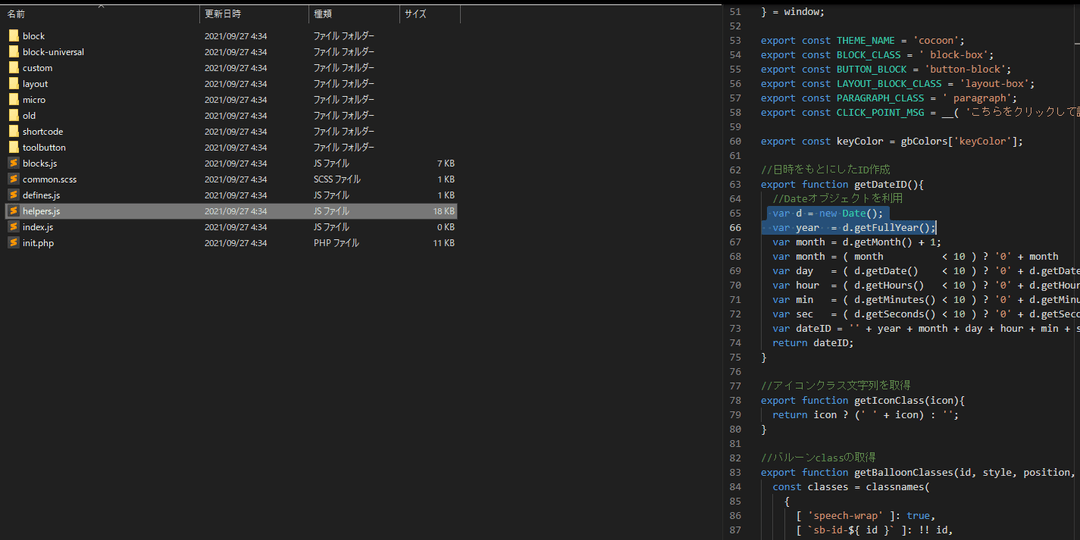This screenshot has height=540, width=1080.
Task: Click line number 78 in editor gutter
Action: coord(735,400)
